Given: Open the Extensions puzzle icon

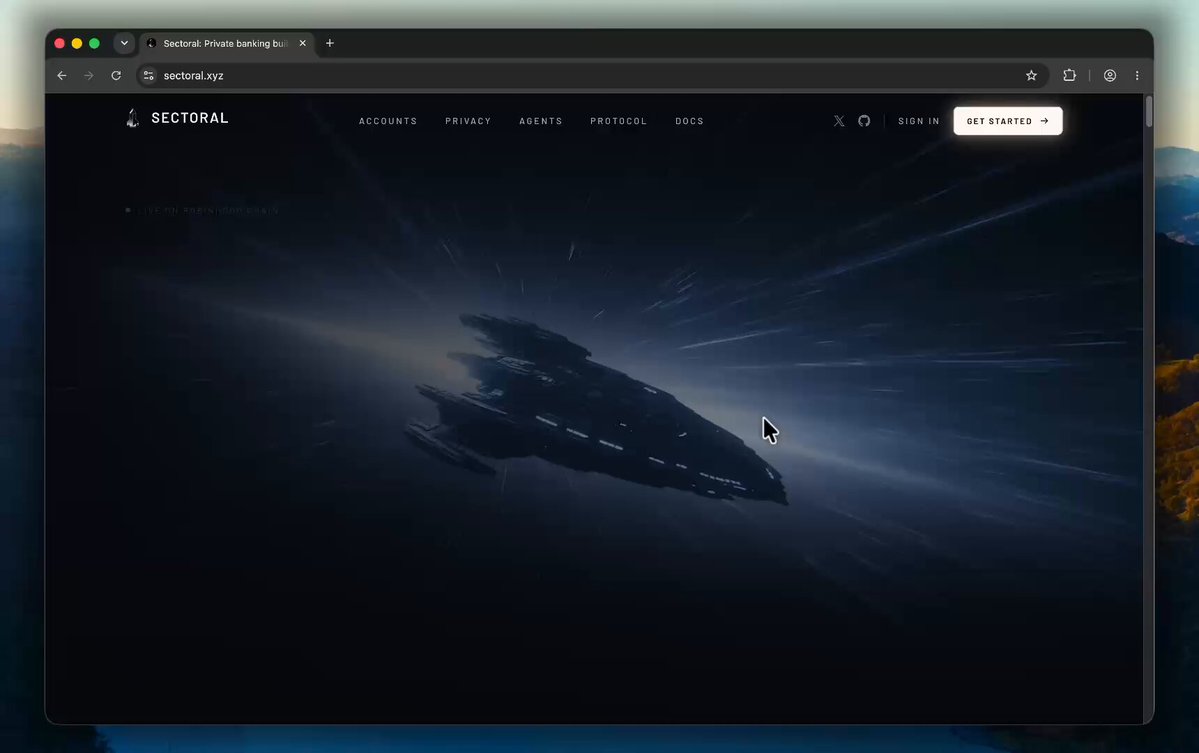Looking at the screenshot, I should click(1070, 75).
